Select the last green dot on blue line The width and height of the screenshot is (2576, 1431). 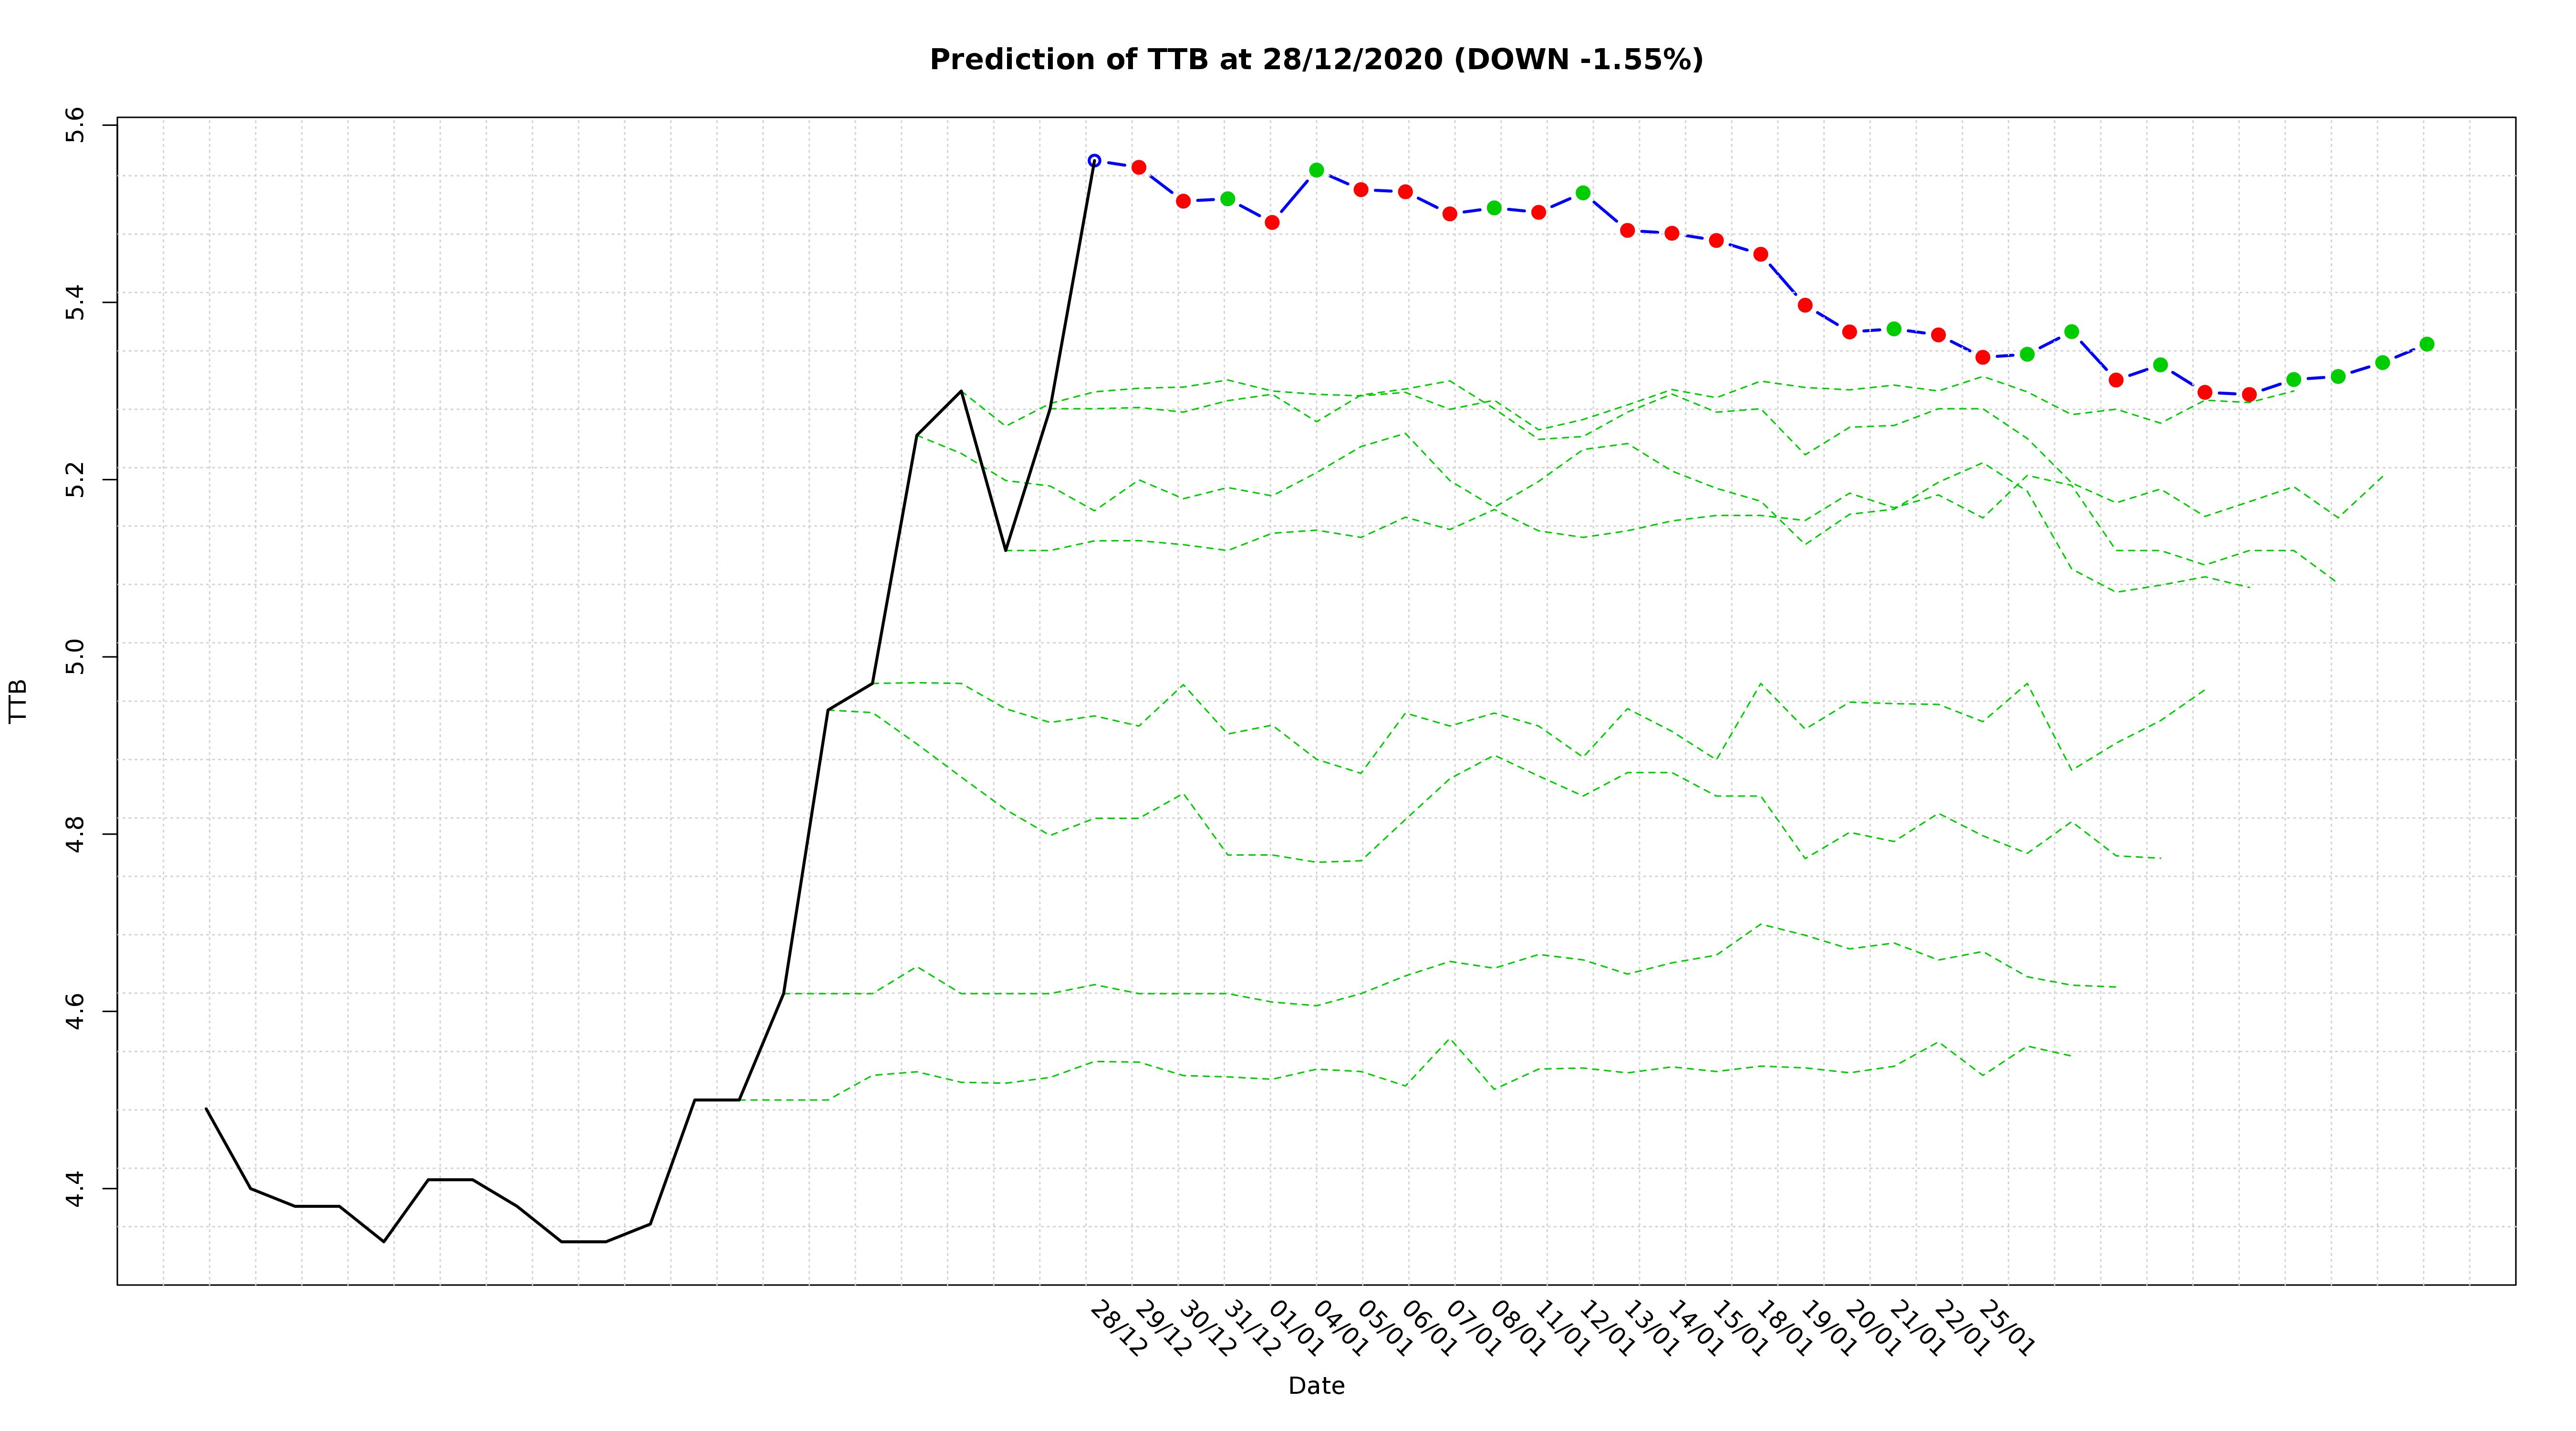tap(2427, 344)
